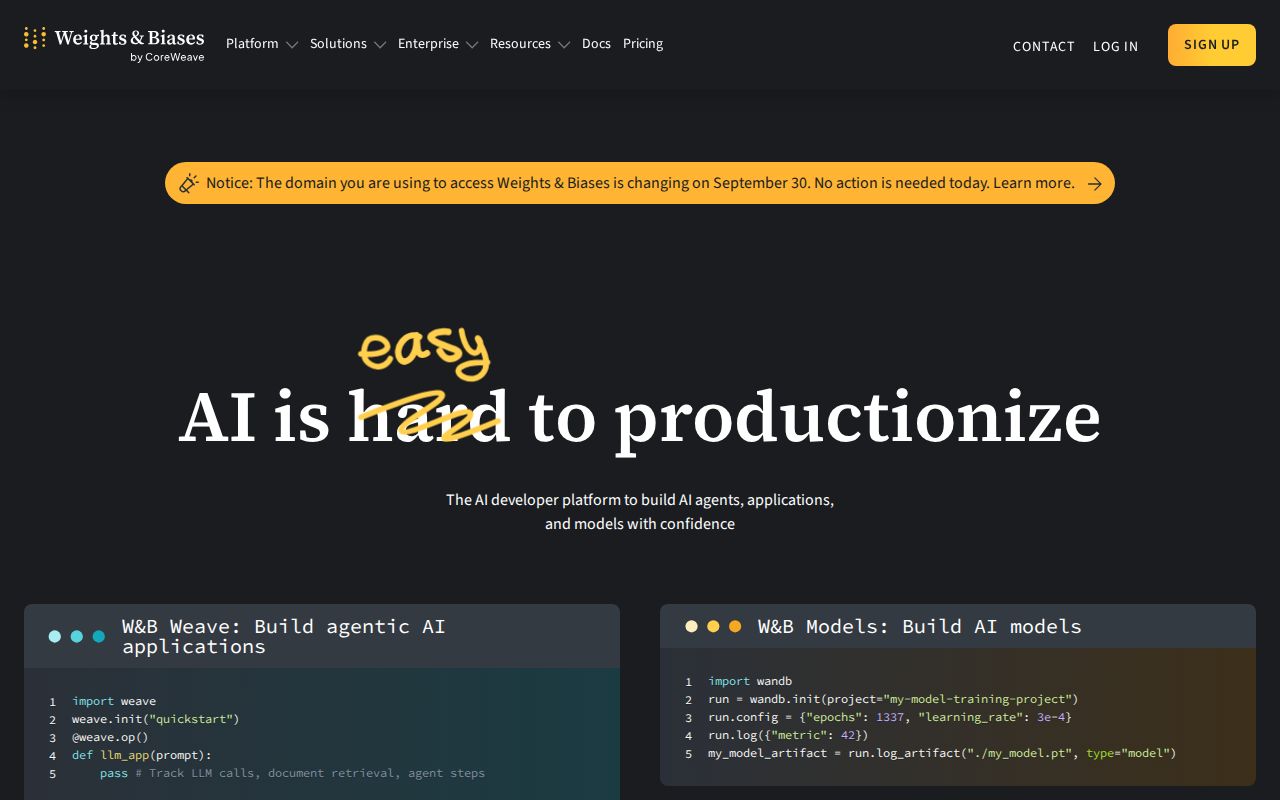This screenshot has width=1280, height=800.
Task: Click the "by CoreWeave" text under logo
Action: coord(167,57)
